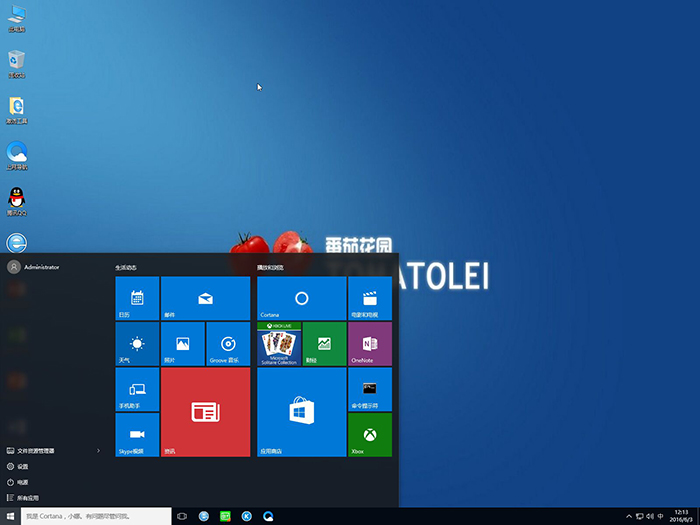
Task: Launch the Weather (天气) tile
Action: click(137, 343)
